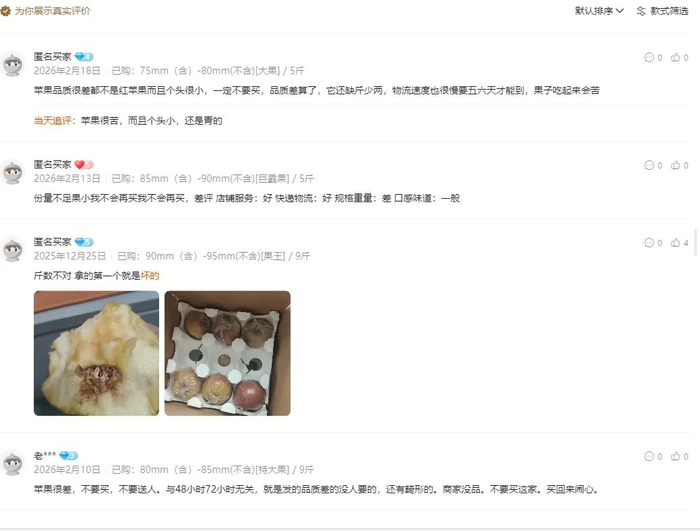700x531 pixels.
Task: Click the avatar of first anonymous buyer
Action: coord(12,64)
